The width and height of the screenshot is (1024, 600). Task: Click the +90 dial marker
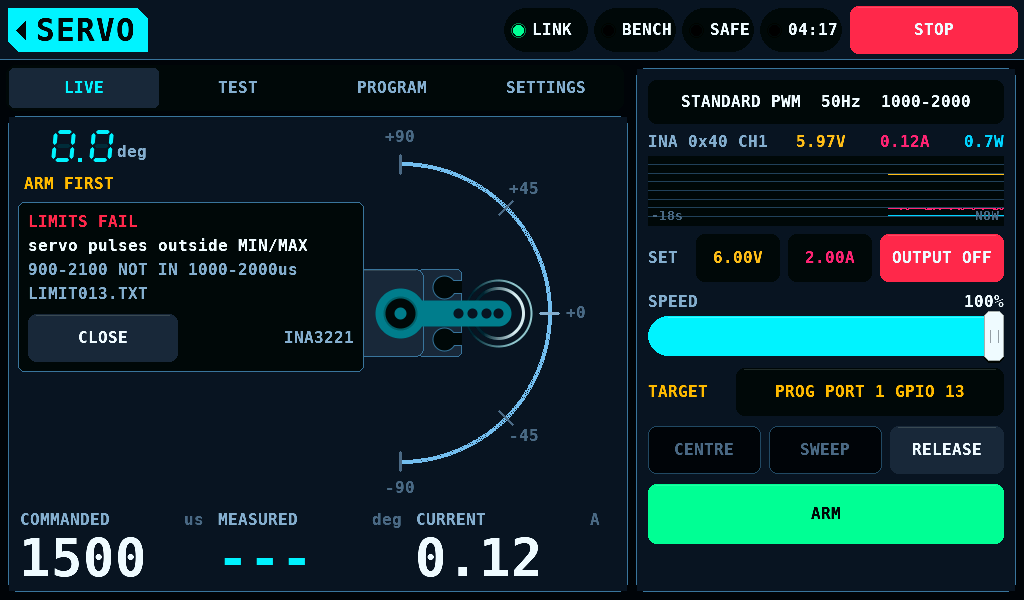tap(400, 136)
